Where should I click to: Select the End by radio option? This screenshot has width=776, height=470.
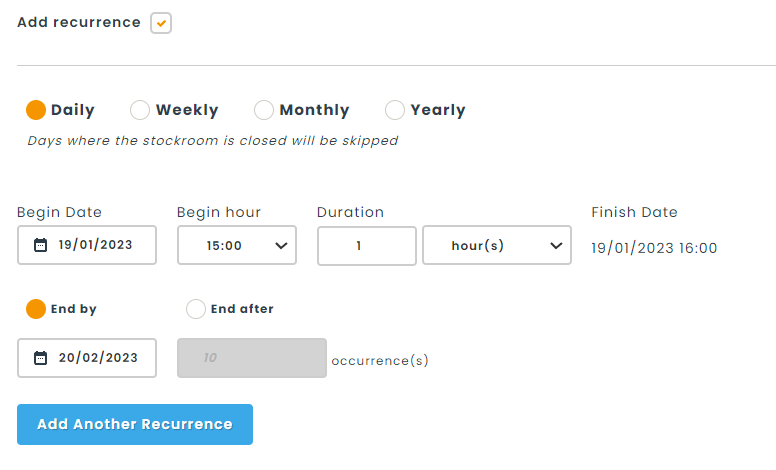coord(36,309)
